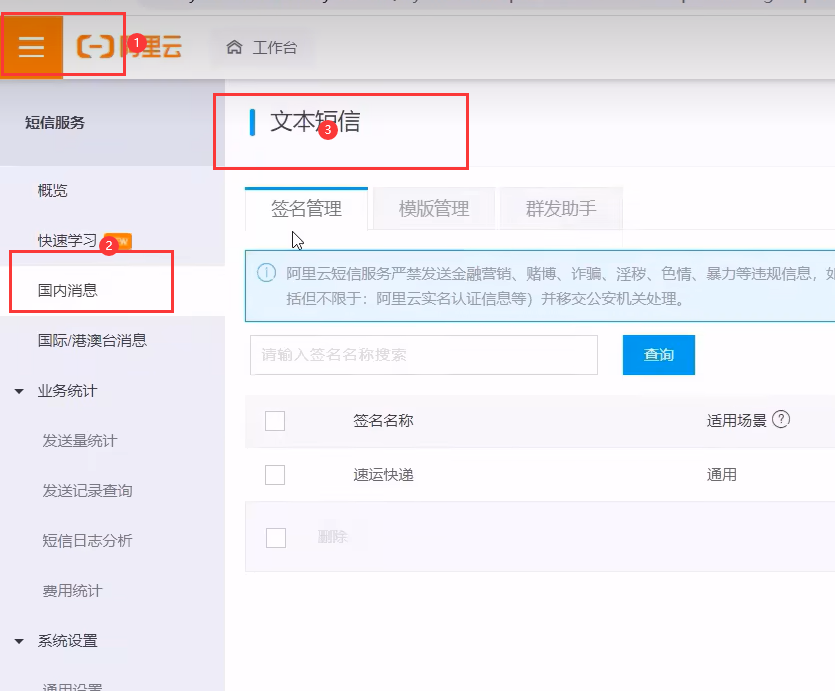Click the home icon beside 工作台
The image size is (835, 691).
click(x=234, y=47)
